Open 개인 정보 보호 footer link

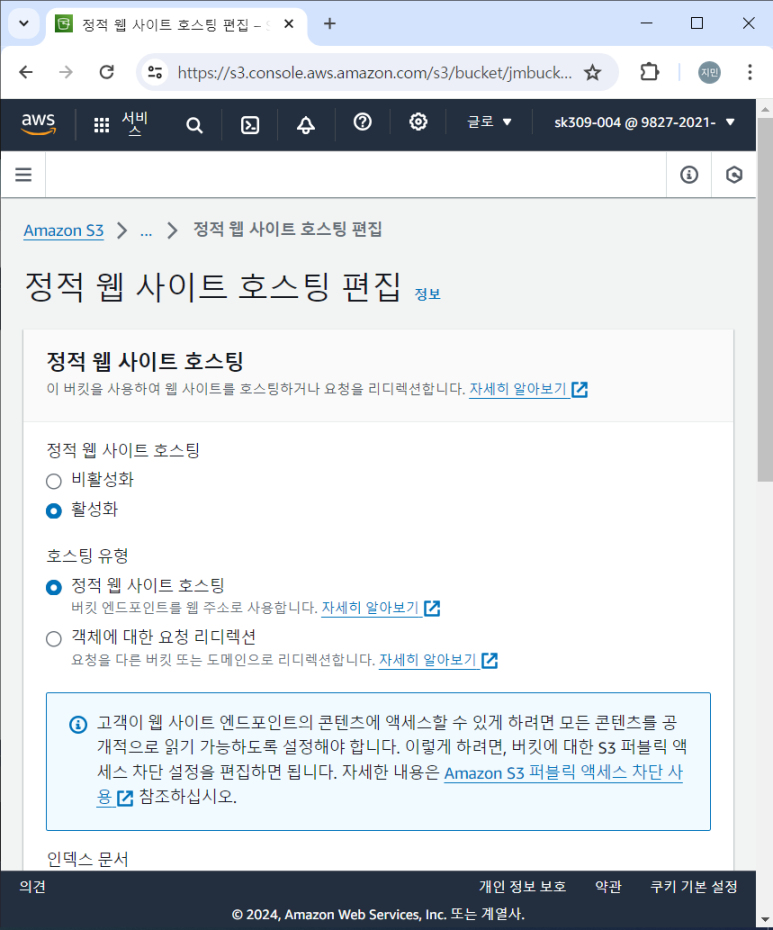pos(522,886)
